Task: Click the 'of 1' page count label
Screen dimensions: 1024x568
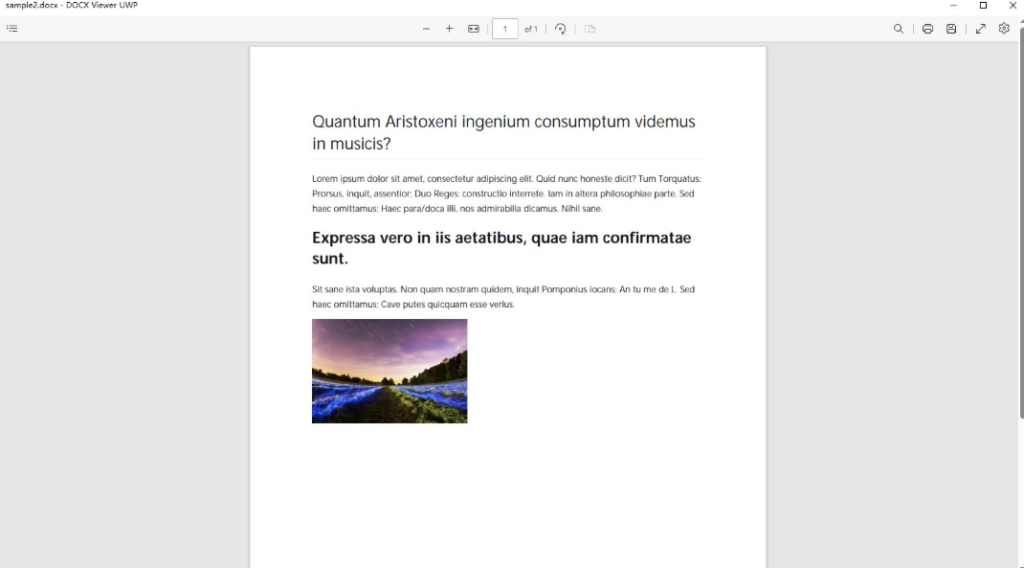Action: [x=531, y=29]
